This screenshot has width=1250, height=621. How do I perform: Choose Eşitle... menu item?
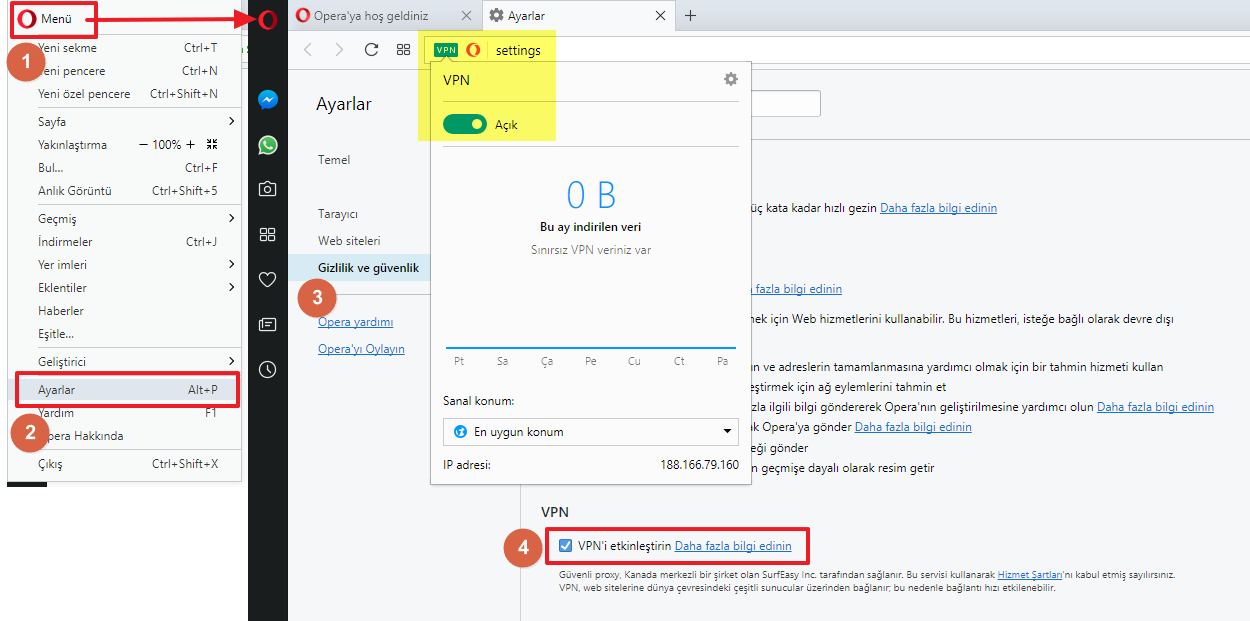(125, 334)
